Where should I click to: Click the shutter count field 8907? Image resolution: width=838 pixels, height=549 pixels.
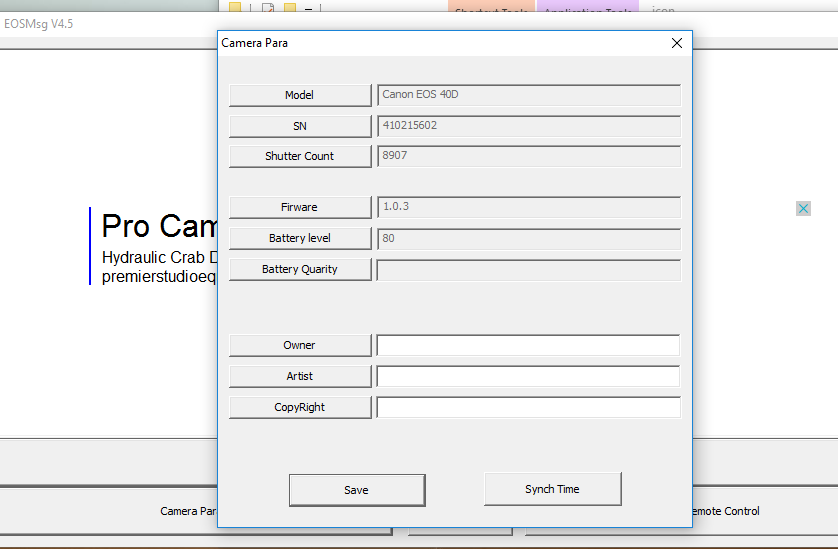pos(529,156)
